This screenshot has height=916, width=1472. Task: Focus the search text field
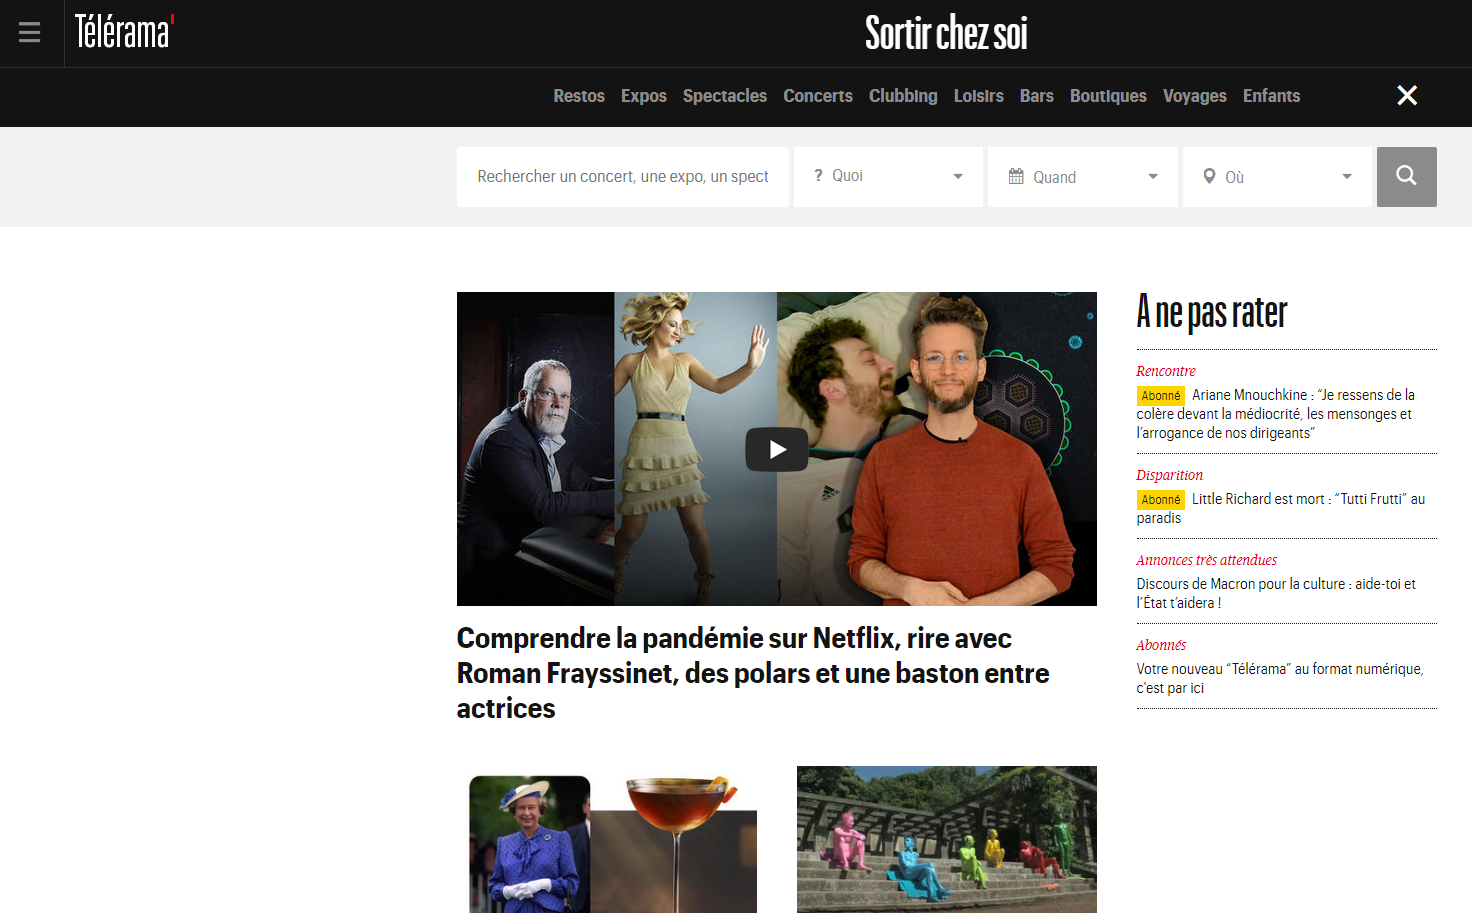(x=623, y=177)
